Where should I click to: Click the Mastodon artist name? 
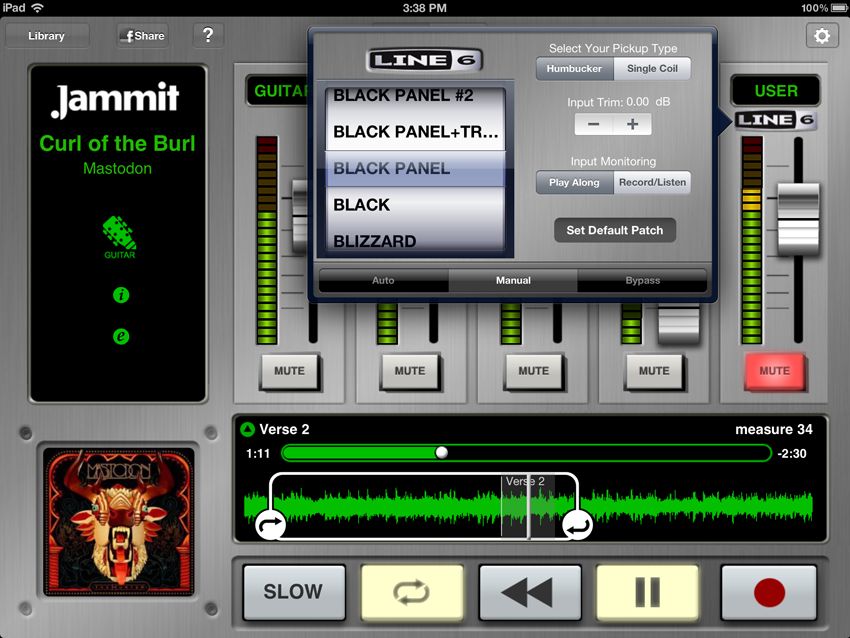[x=117, y=169]
